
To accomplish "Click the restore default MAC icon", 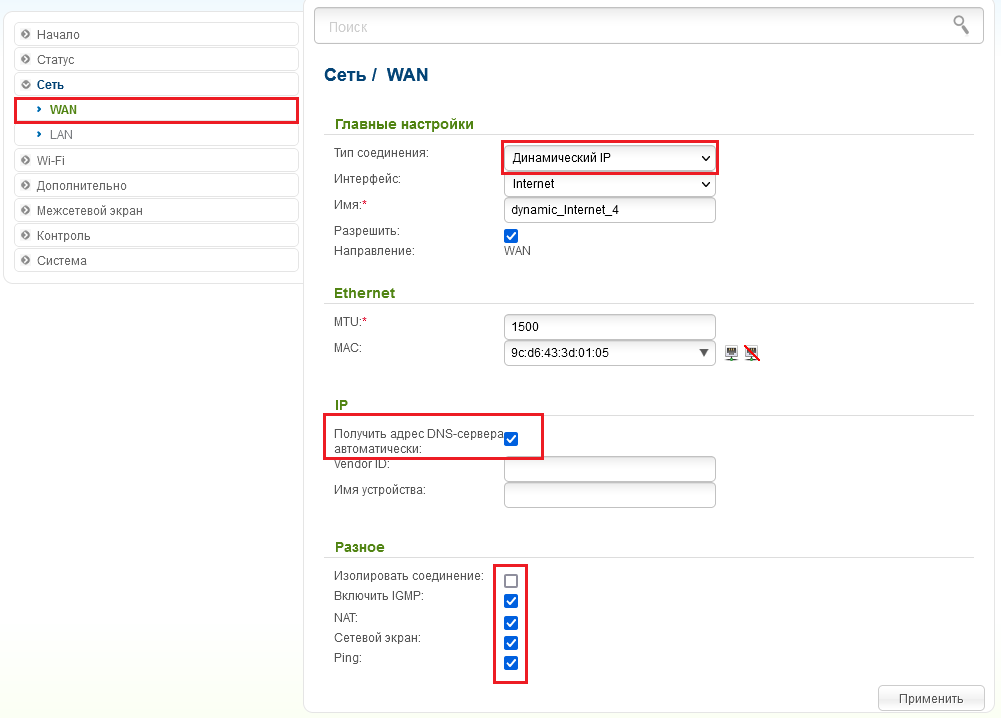I will [x=752, y=353].
